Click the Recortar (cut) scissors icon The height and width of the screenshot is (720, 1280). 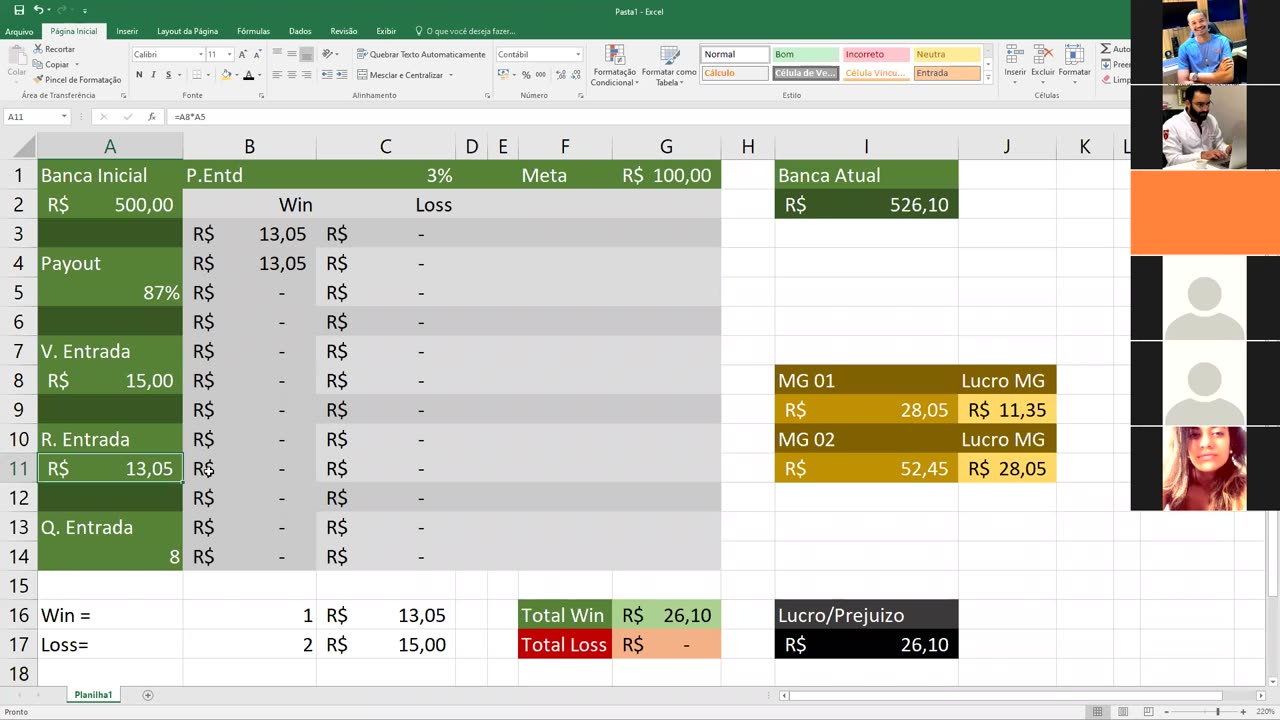[x=38, y=49]
